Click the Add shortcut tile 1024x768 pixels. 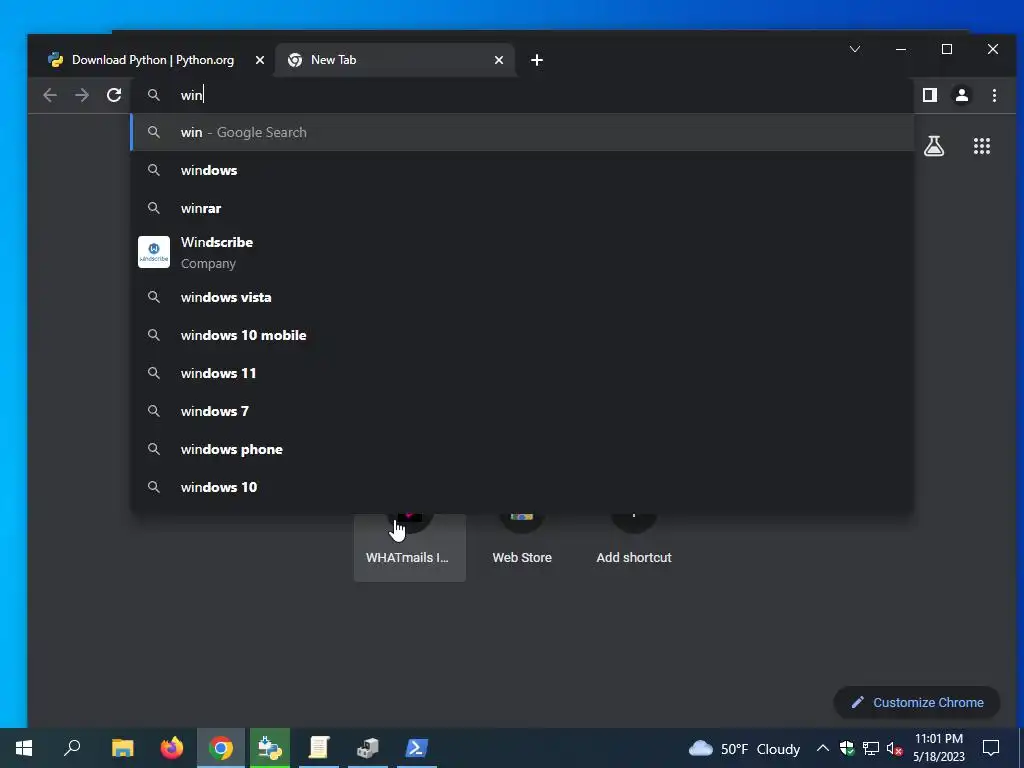click(x=633, y=547)
